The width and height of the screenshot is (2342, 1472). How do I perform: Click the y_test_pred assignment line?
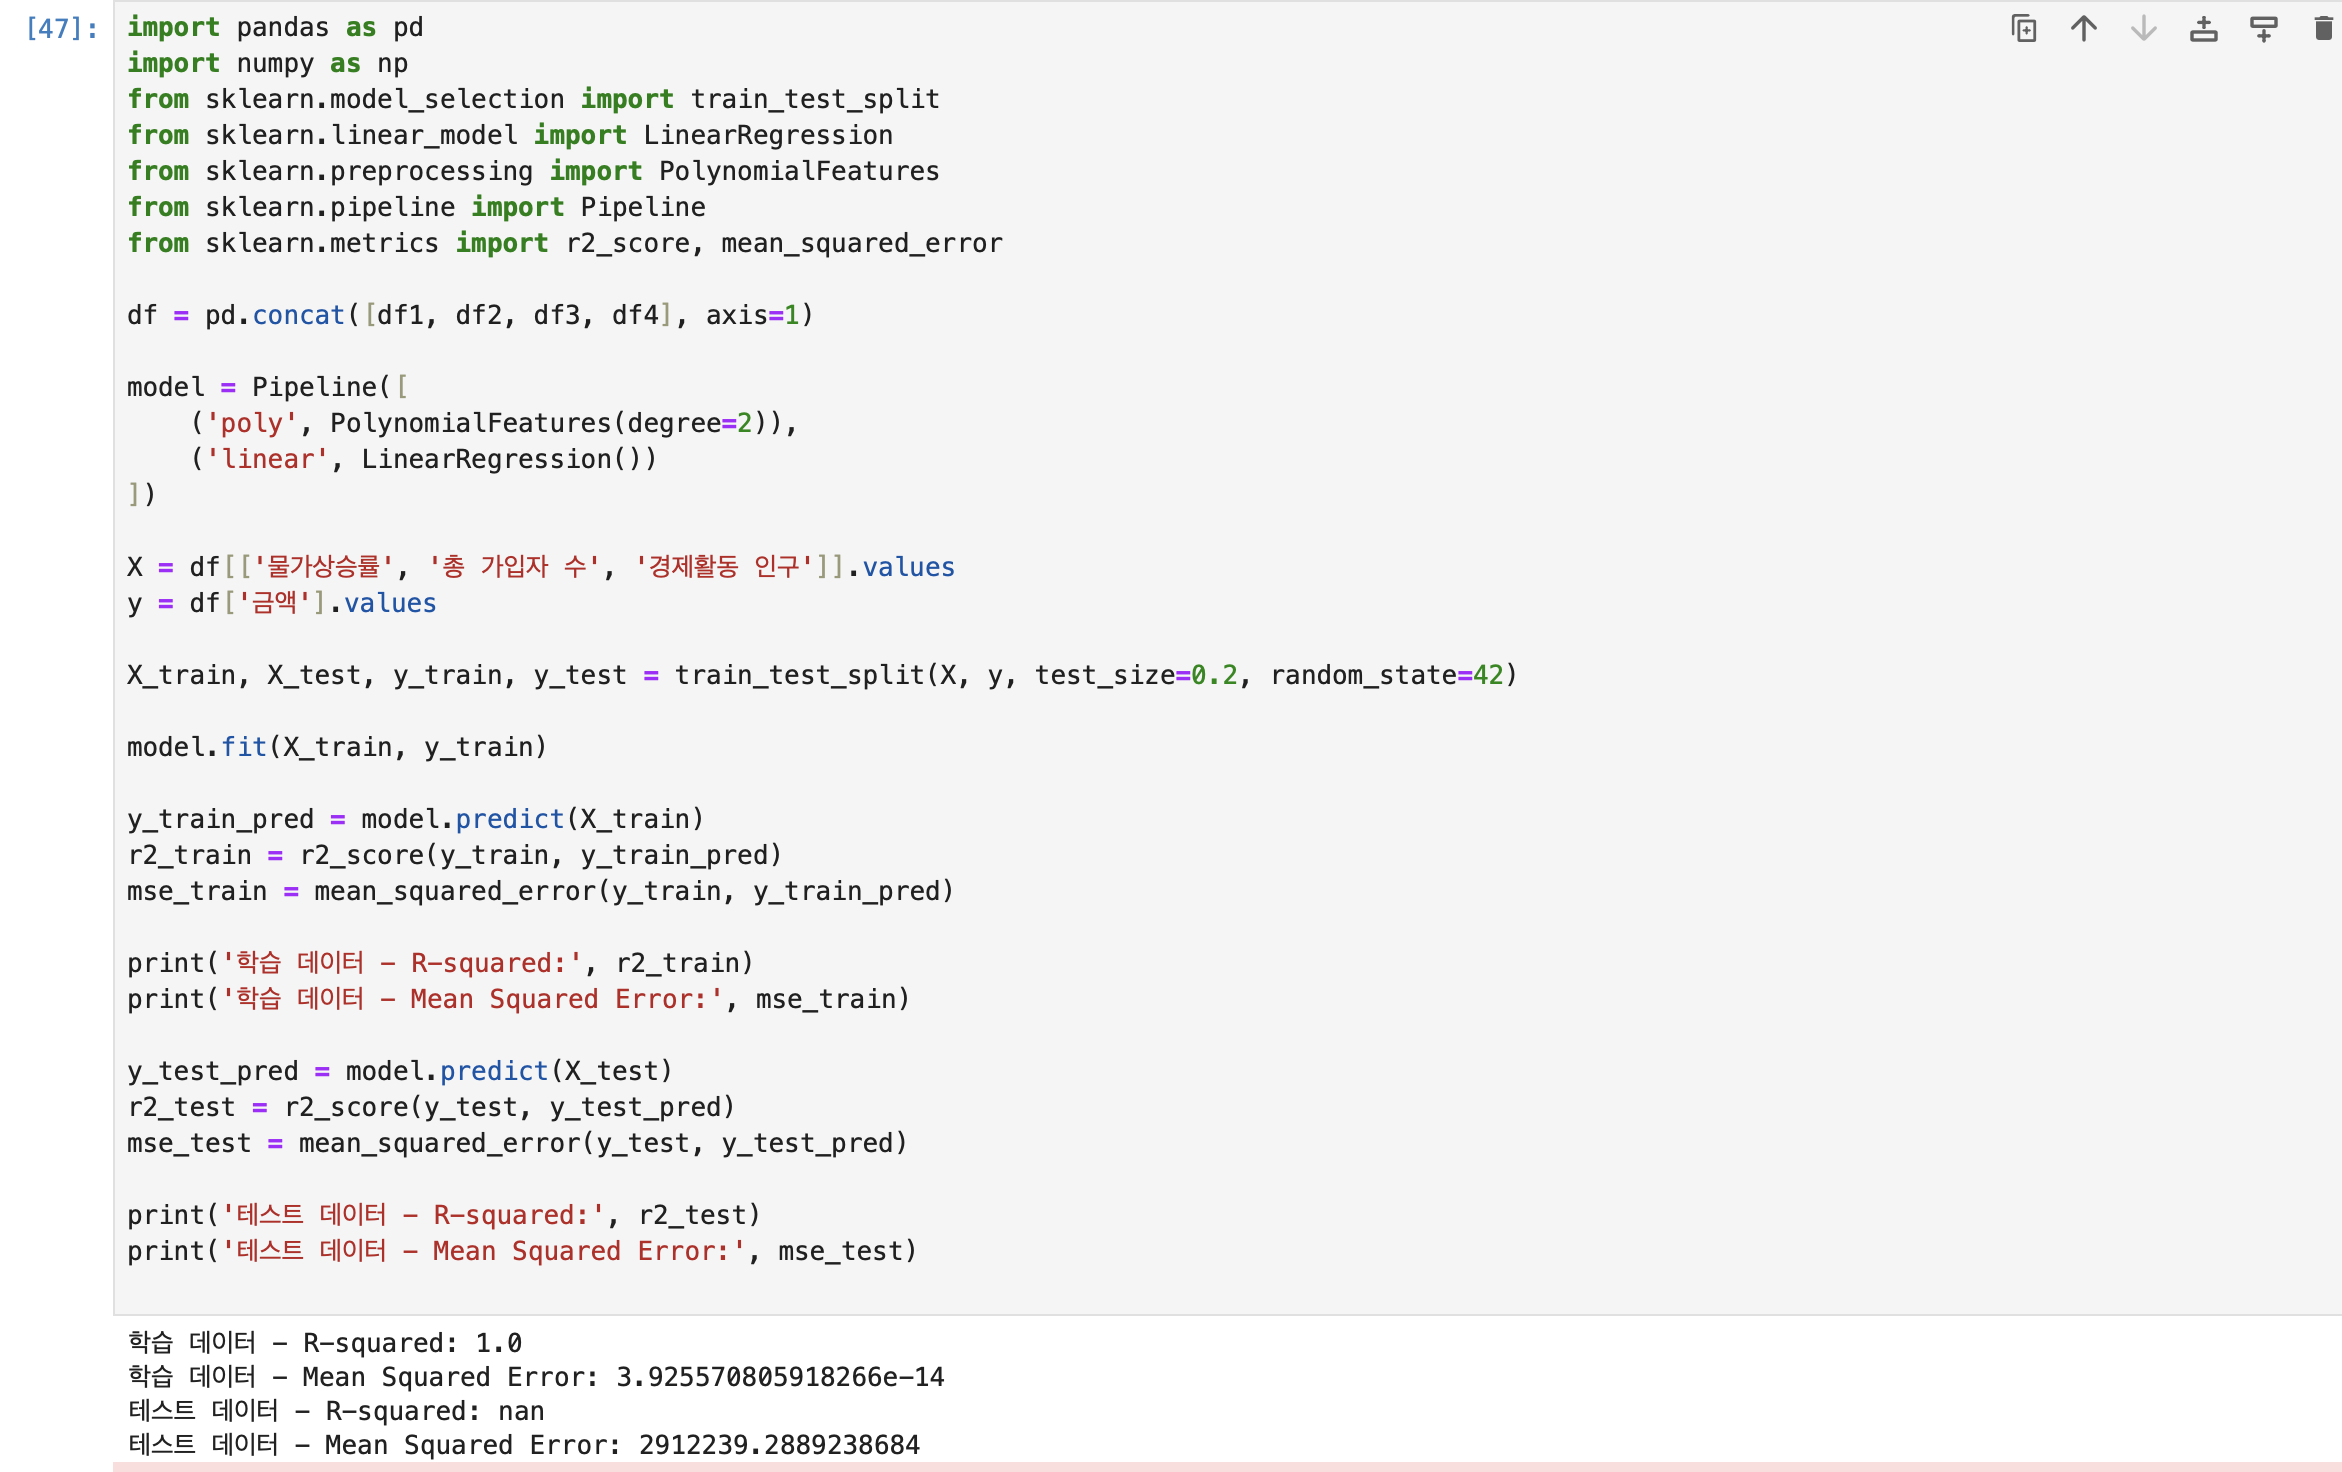400,1071
